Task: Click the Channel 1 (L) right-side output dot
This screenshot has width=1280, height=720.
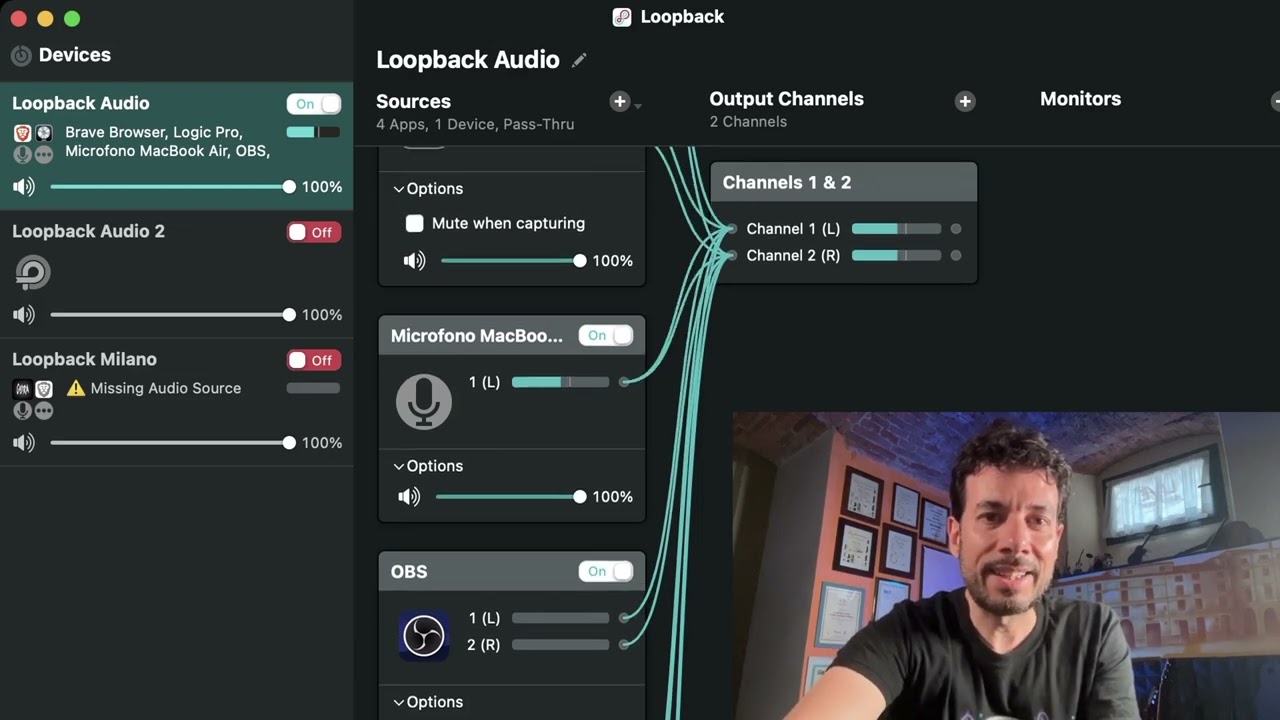Action: click(956, 229)
